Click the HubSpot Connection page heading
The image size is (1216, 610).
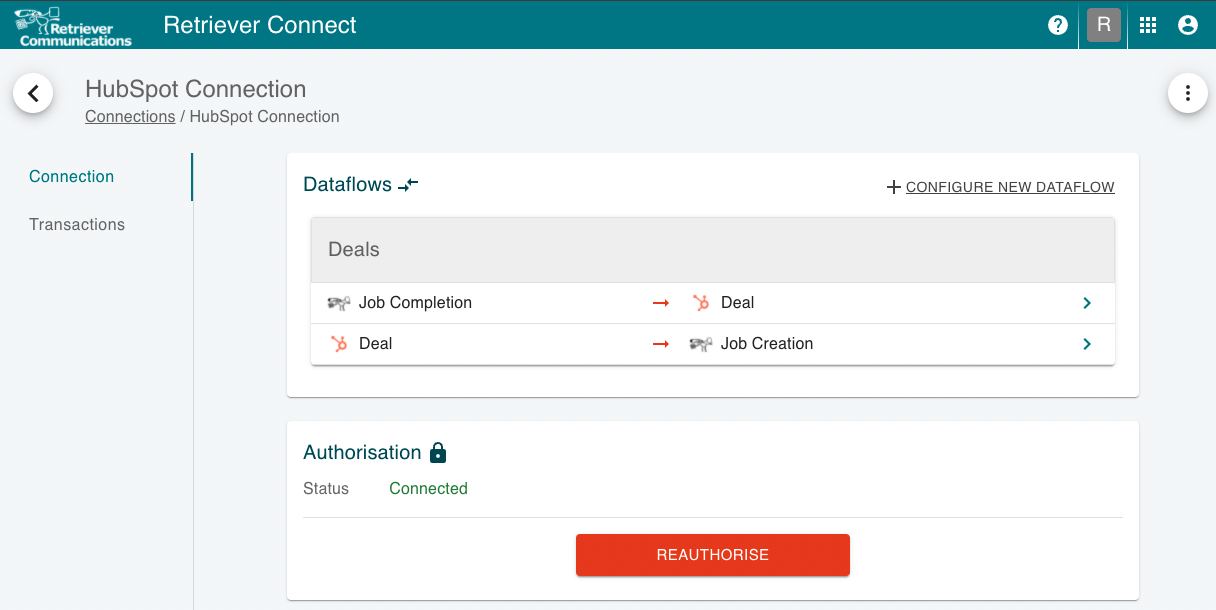click(x=196, y=89)
